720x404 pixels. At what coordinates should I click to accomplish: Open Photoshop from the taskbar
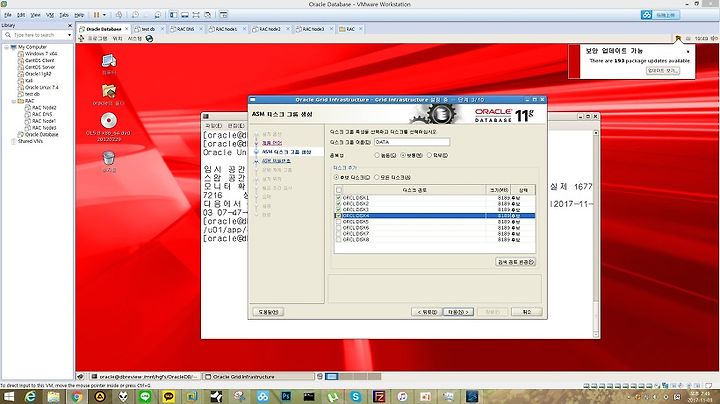click(x=286, y=396)
